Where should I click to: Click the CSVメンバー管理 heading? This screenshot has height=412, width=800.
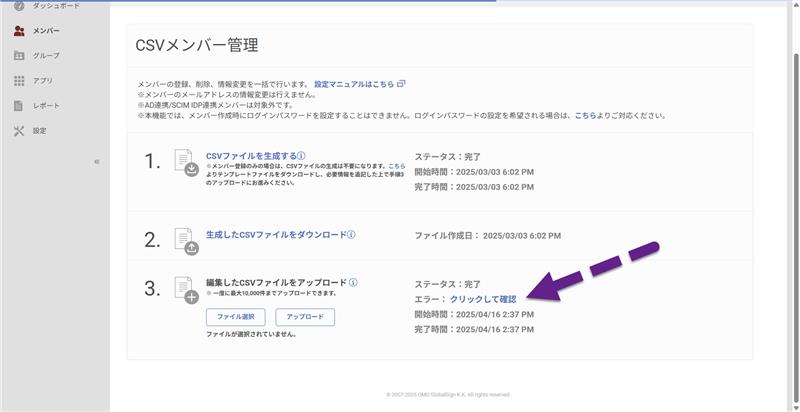click(x=197, y=45)
